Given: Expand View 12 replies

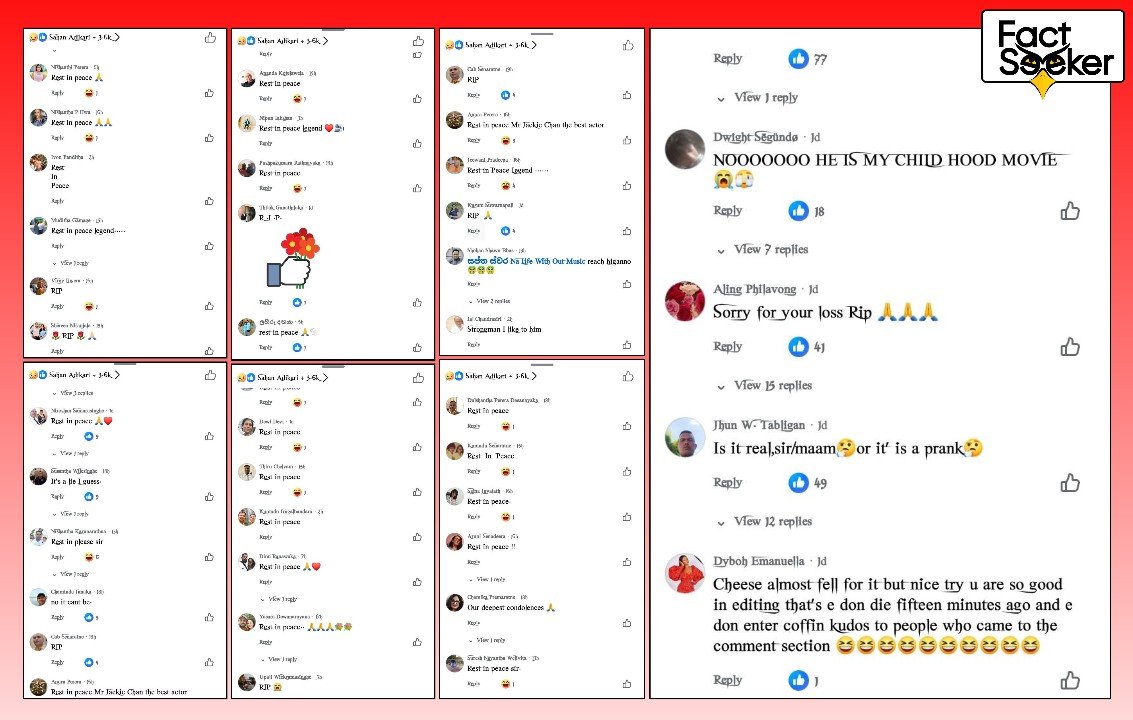Looking at the screenshot, I should click(x=773, y=521).
